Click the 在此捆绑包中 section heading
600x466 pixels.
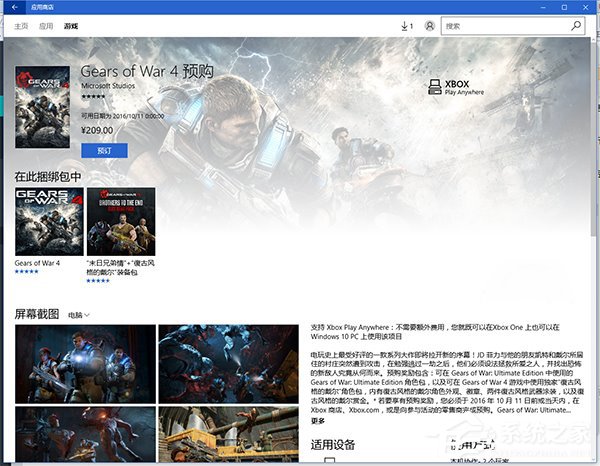coord(47,176)
